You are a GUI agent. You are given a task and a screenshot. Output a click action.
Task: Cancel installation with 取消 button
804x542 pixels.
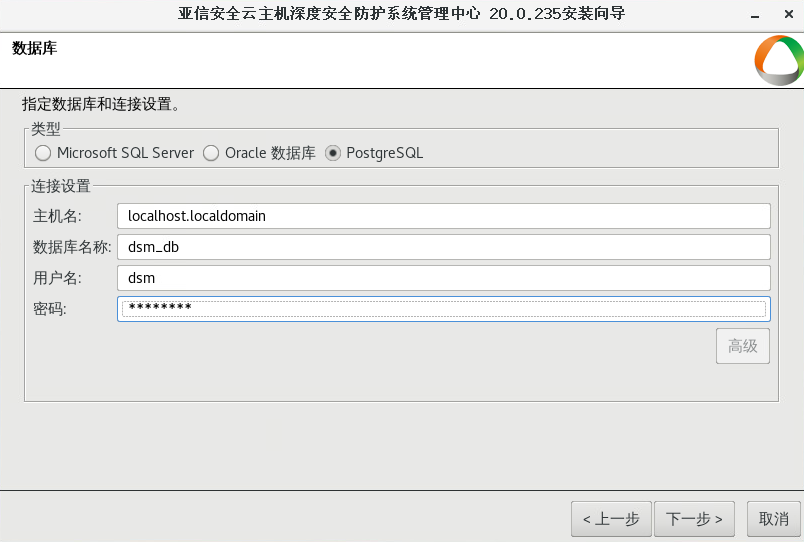pyautogui.click(x=773, y=519)
